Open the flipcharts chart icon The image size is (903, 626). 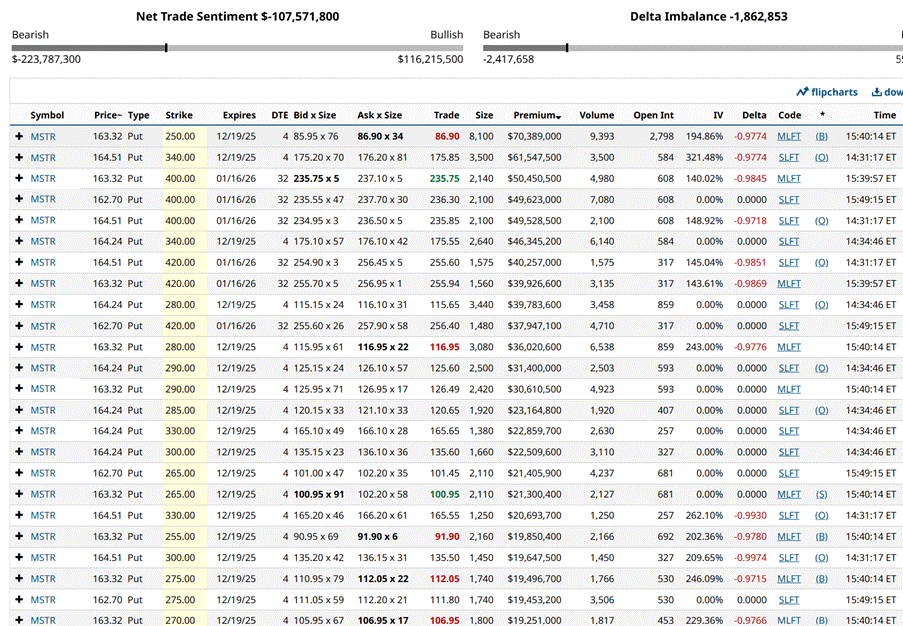coord(802,92)
